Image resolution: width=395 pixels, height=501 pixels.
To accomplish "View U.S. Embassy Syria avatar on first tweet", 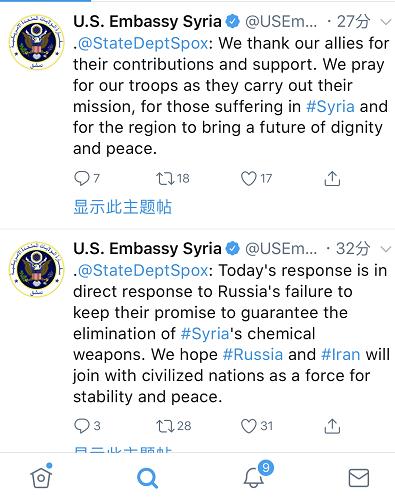I will 36,42.
